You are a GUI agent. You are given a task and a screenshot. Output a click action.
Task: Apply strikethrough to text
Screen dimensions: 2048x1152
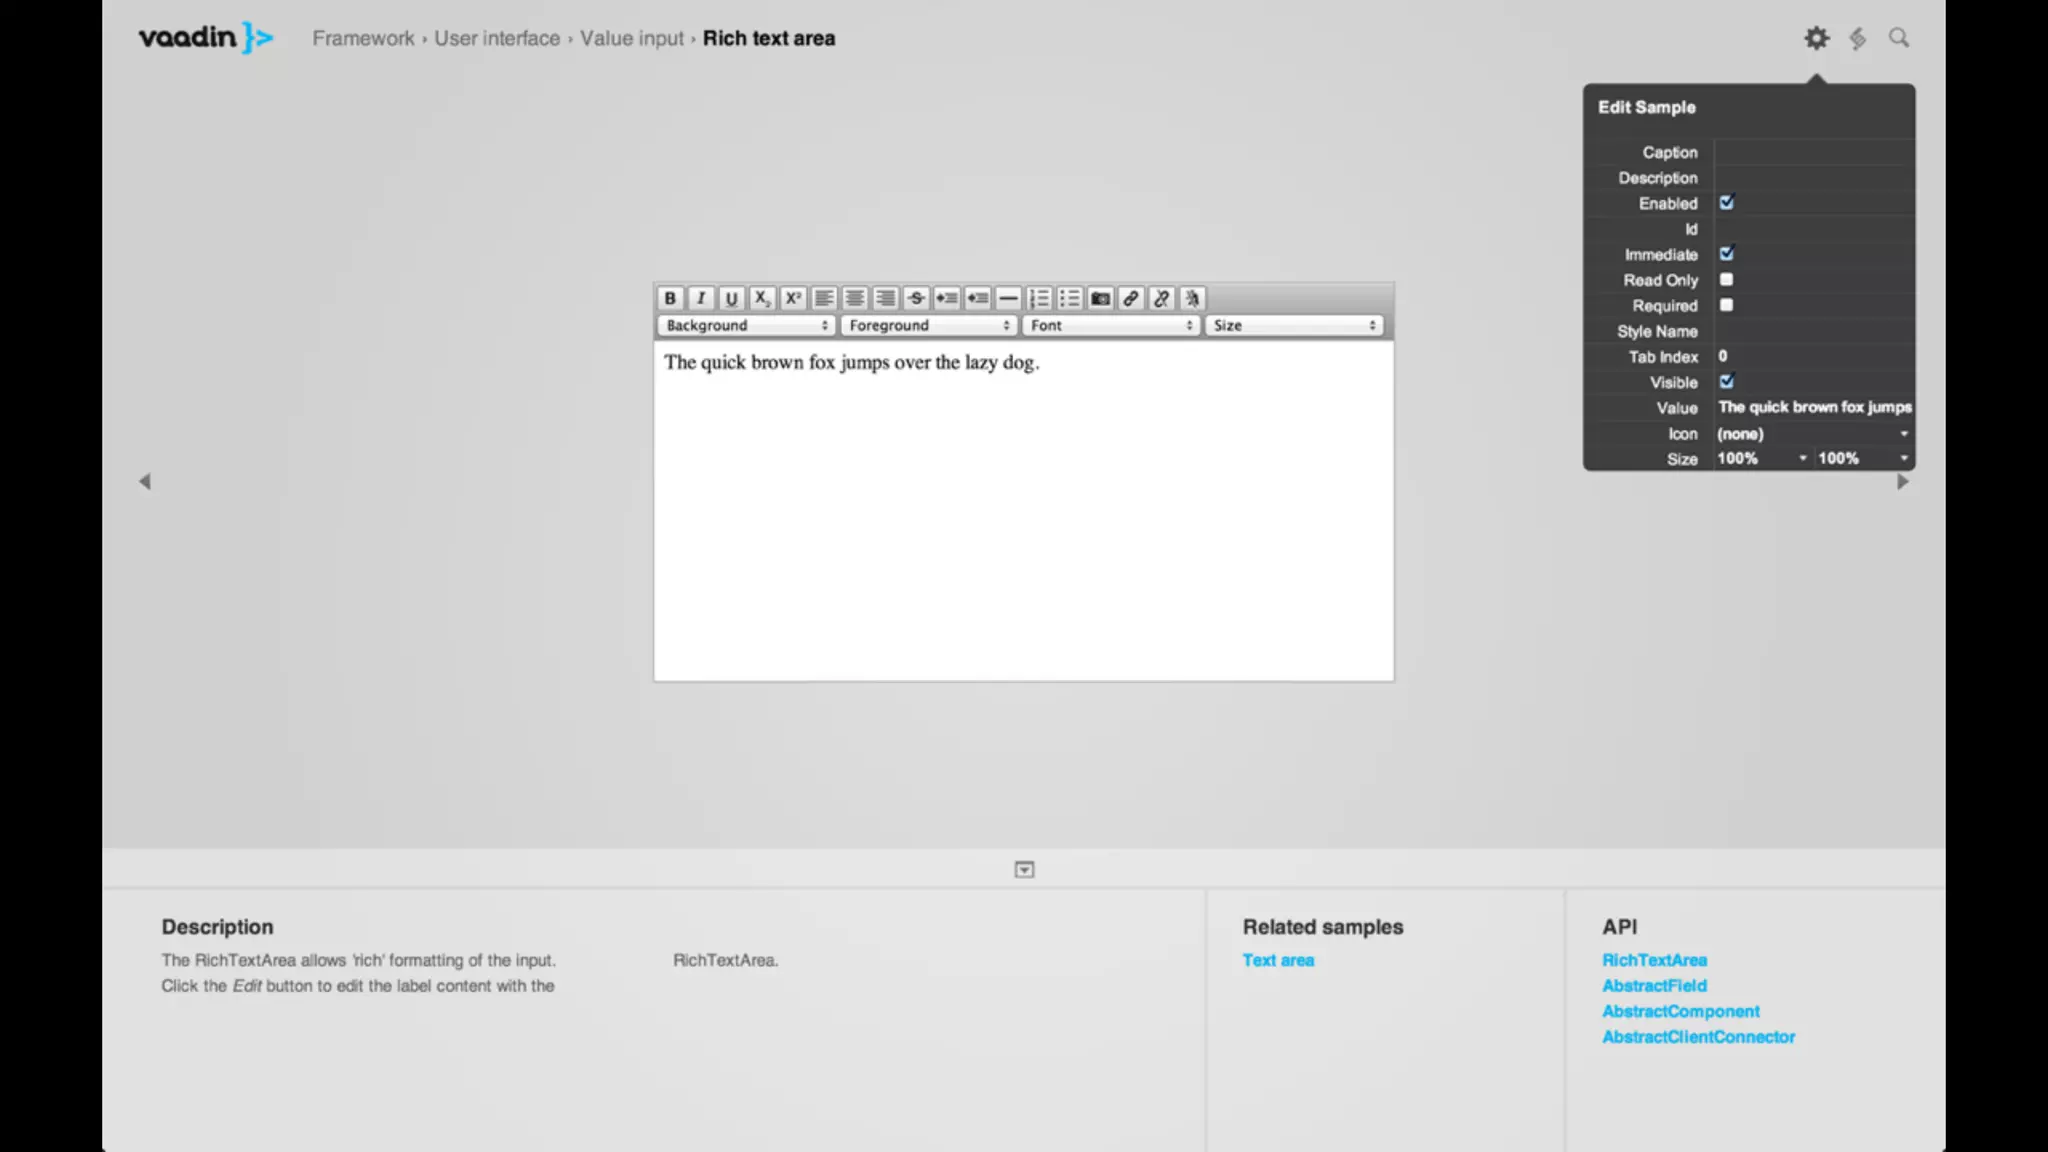(x=916, y=298)
